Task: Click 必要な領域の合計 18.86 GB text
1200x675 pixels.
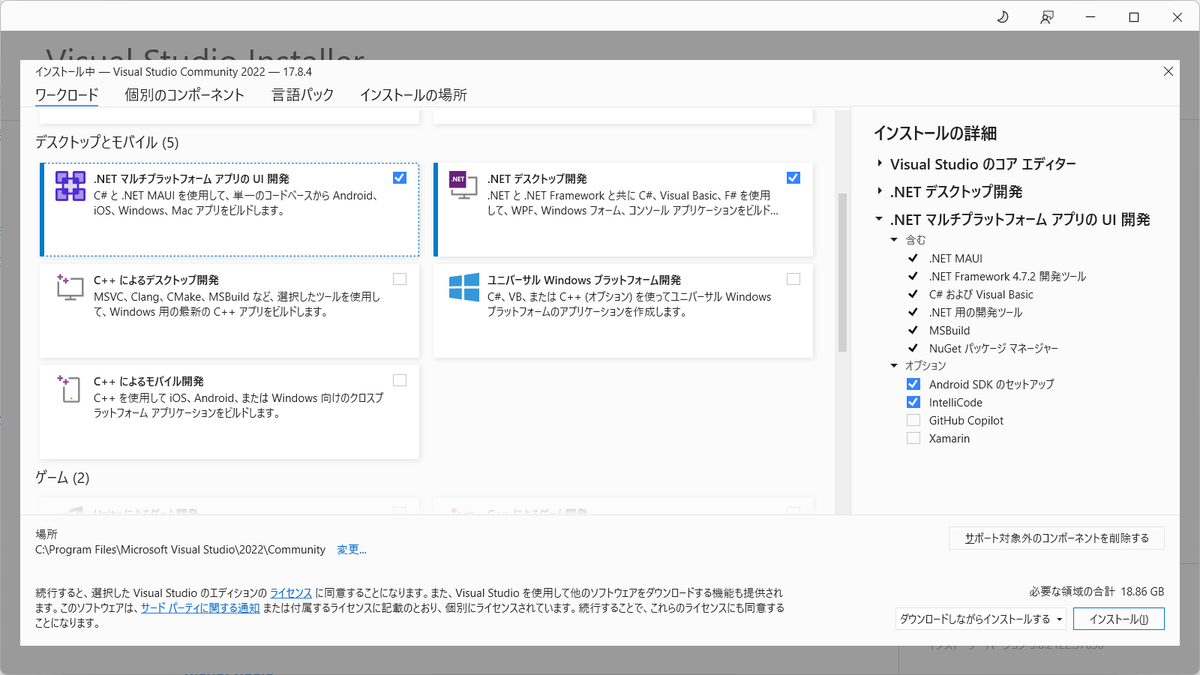Action: pyautogui.click(x=1096, y=591)
